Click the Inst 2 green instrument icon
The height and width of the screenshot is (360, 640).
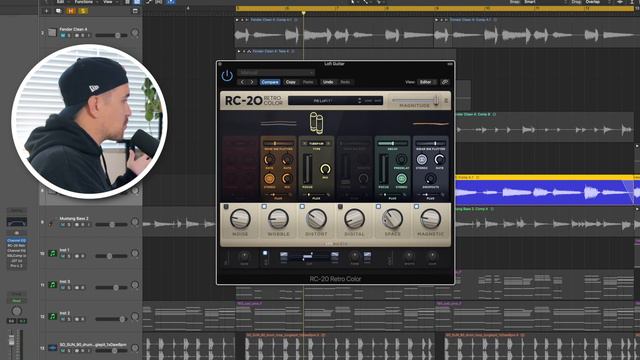52,316
